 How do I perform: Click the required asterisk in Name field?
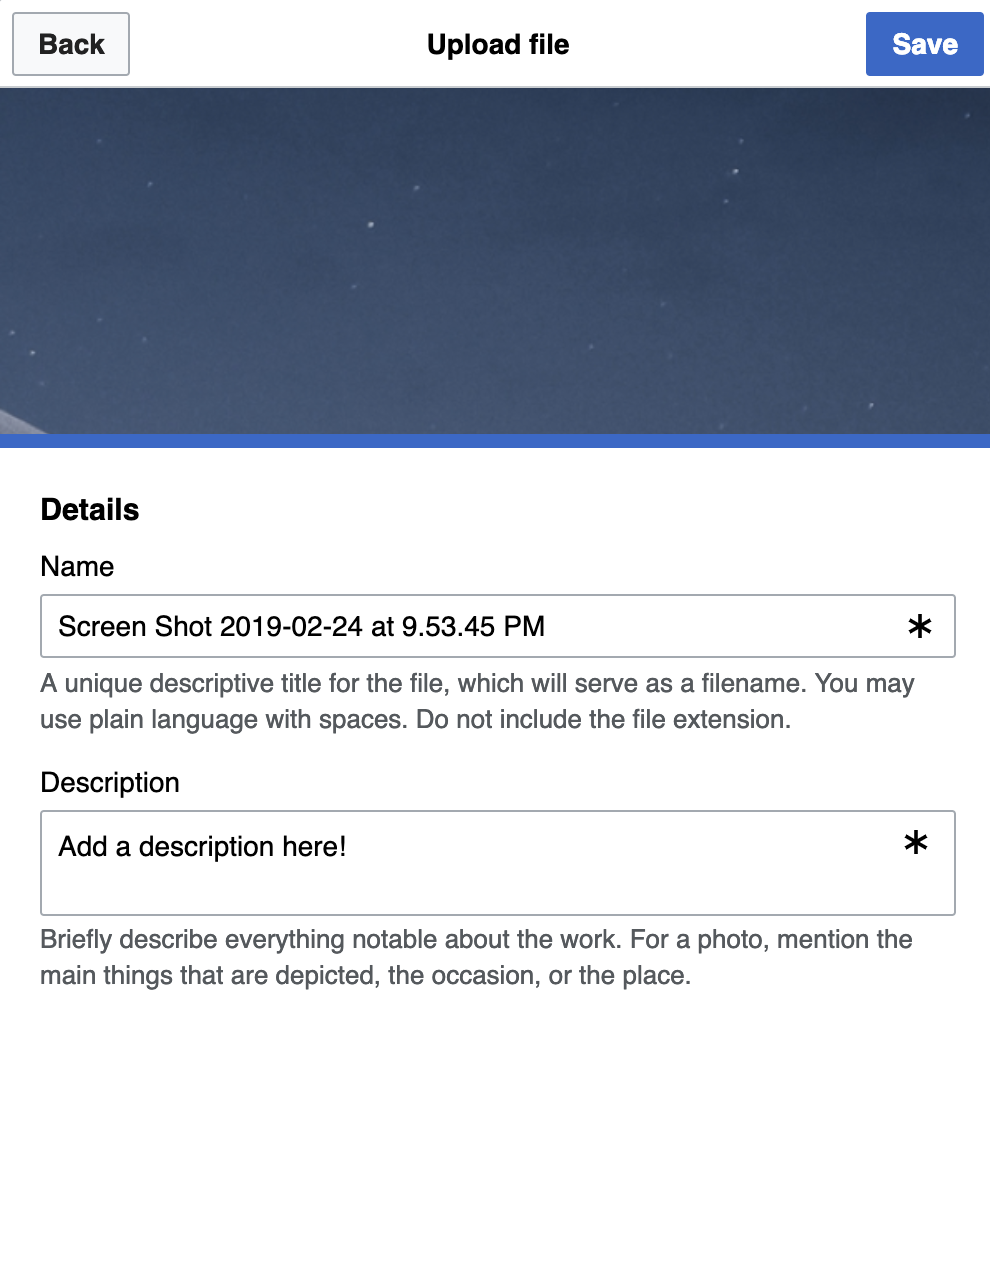coord(919,627)
